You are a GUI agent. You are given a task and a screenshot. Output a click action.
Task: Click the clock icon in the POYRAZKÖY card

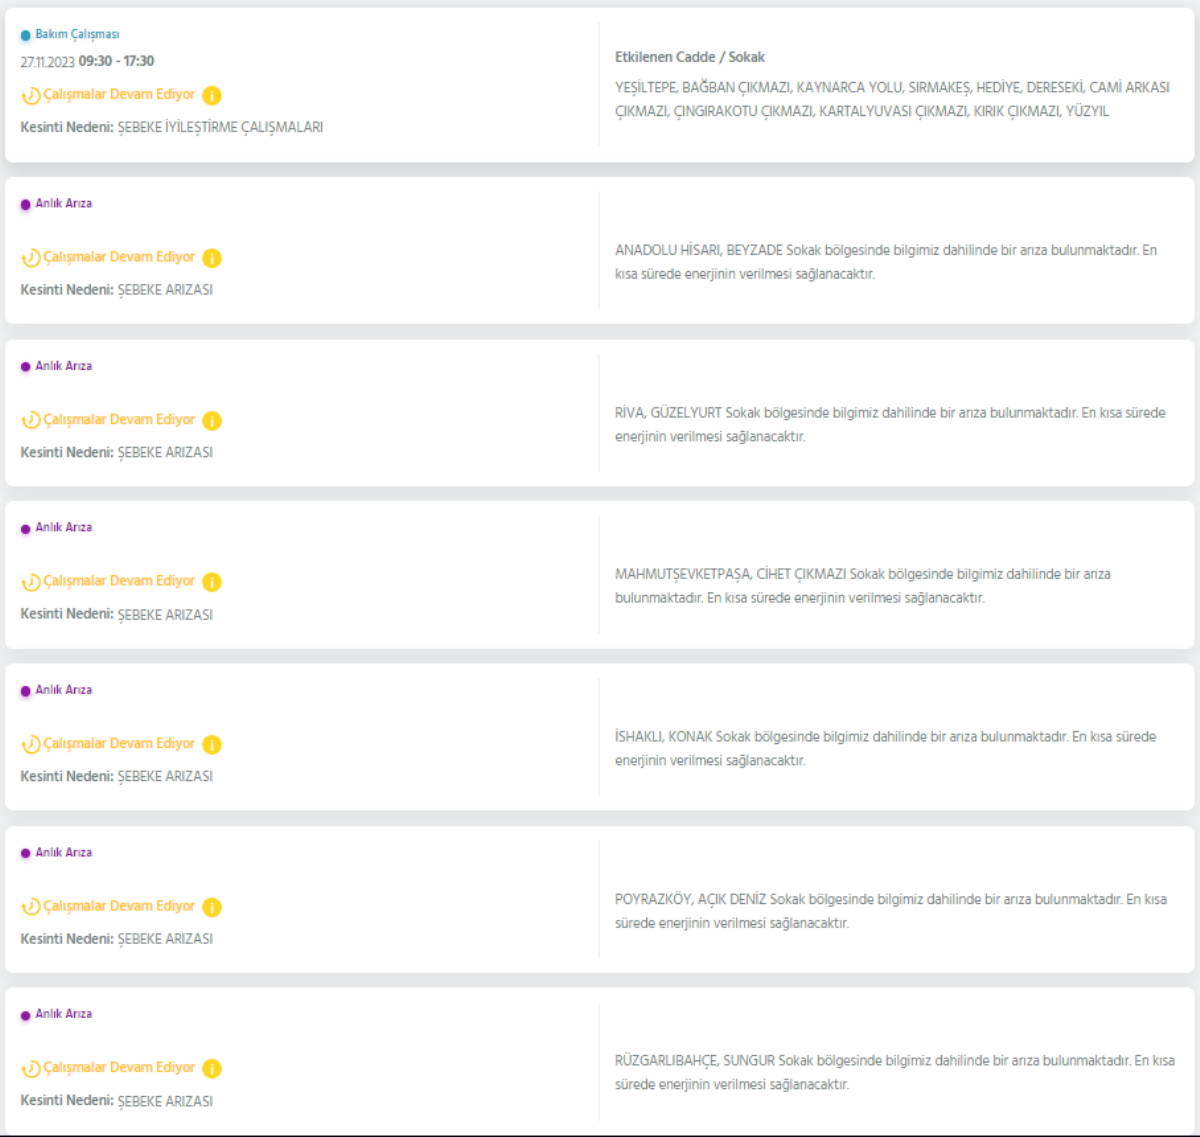click(31, 907)
